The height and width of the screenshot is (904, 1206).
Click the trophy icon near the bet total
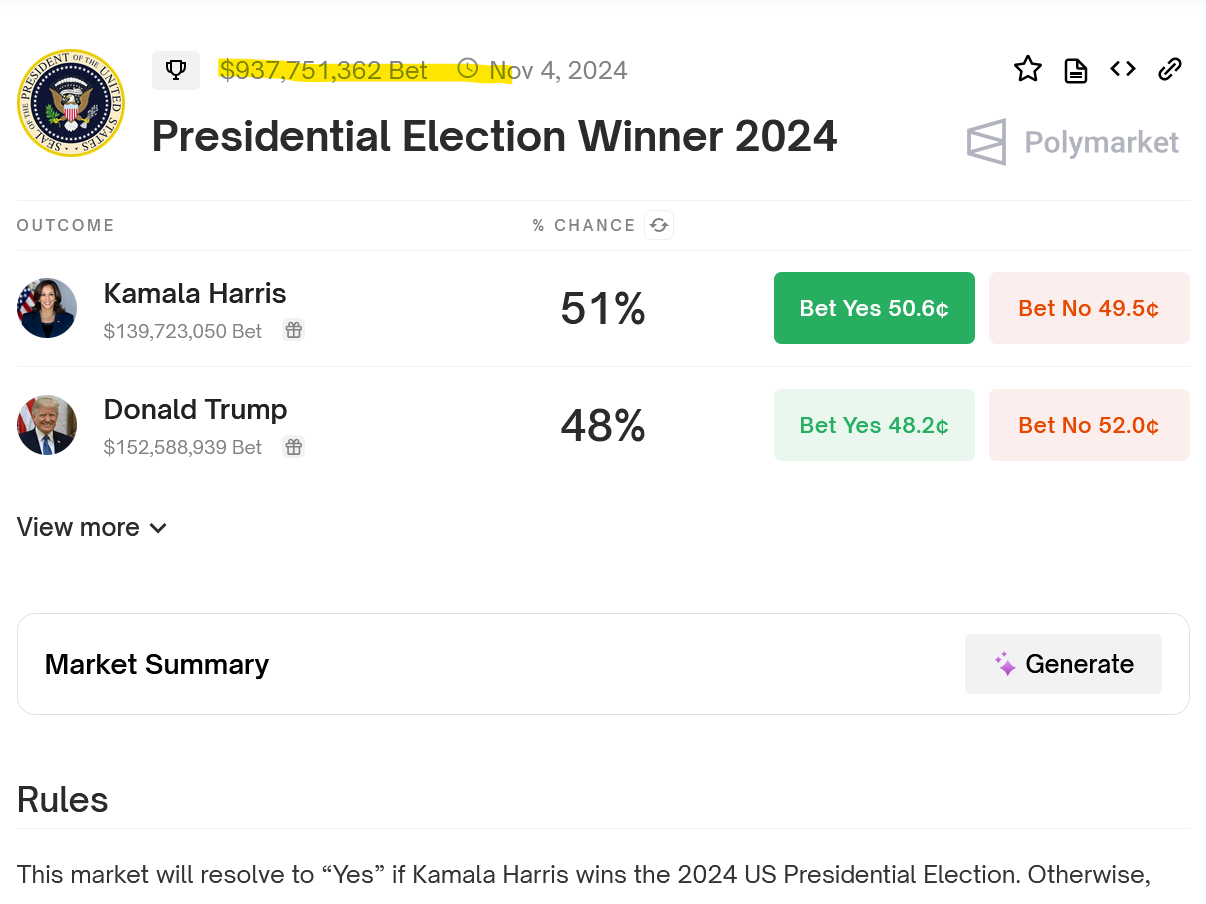[176, 70]
